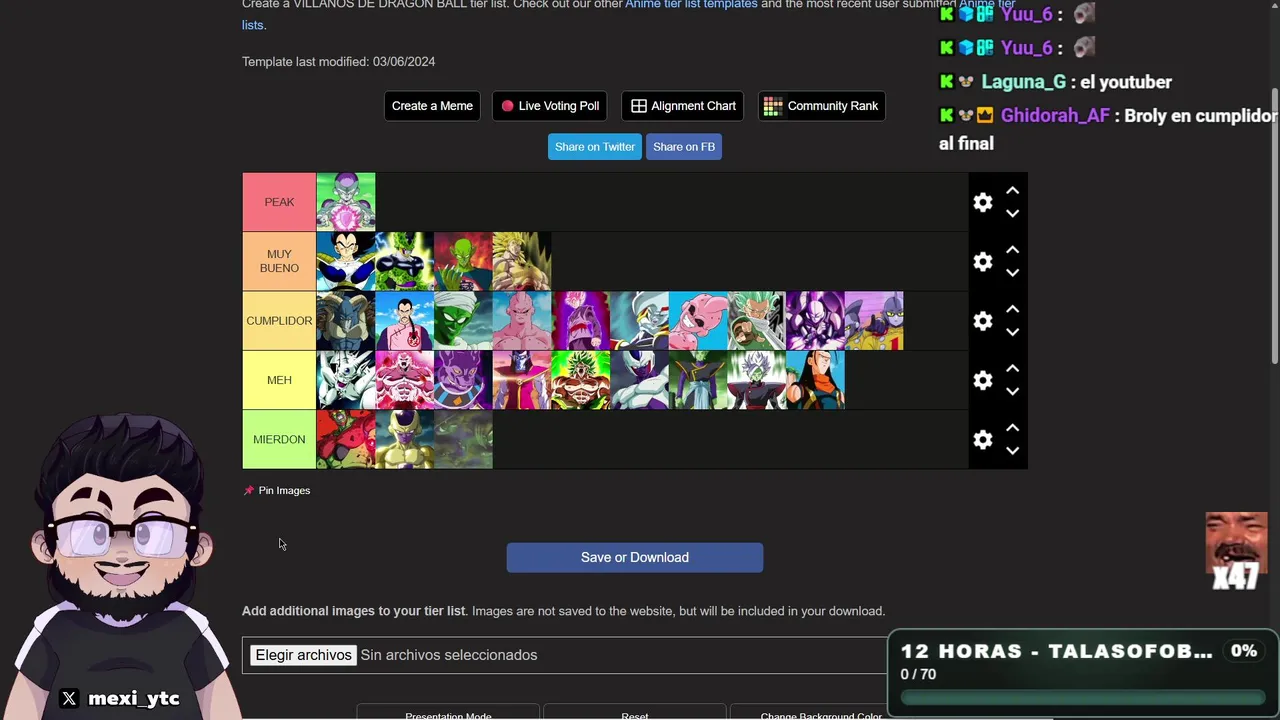Open Community Rank

[821, 106]
